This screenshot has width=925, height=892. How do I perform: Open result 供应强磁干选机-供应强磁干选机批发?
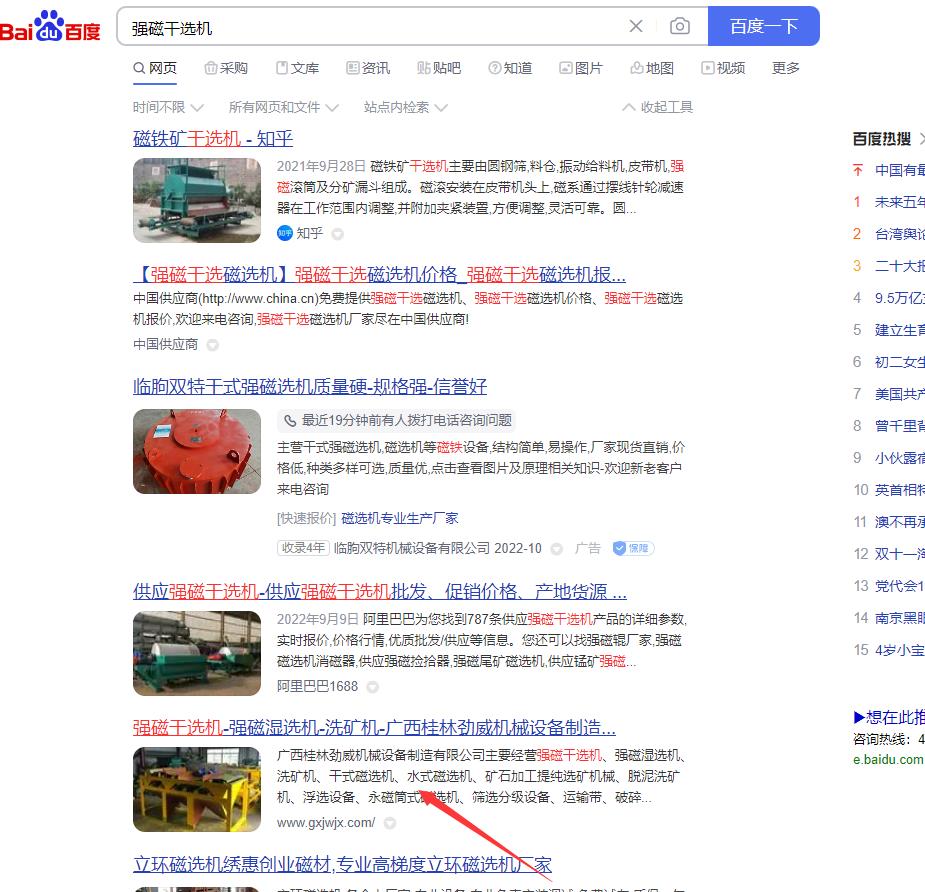tap(380, 592)
